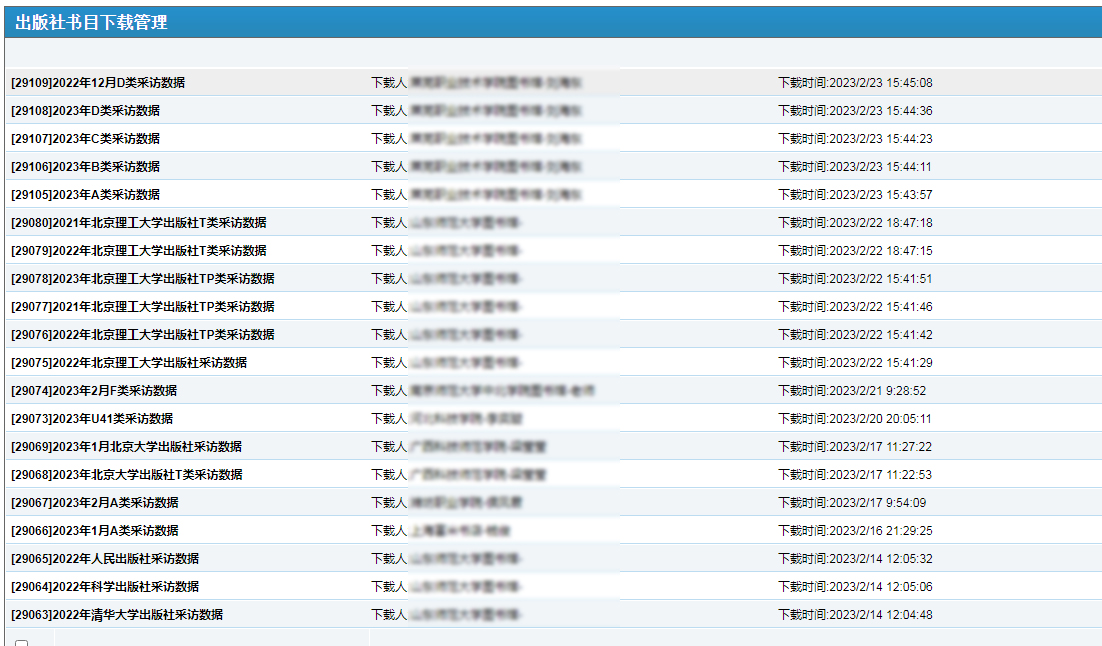The width and height of the screenshot is (1102, 646).
Task: Choose the [29105] 2023年A类采访数据 row
Action: point(85,195)
